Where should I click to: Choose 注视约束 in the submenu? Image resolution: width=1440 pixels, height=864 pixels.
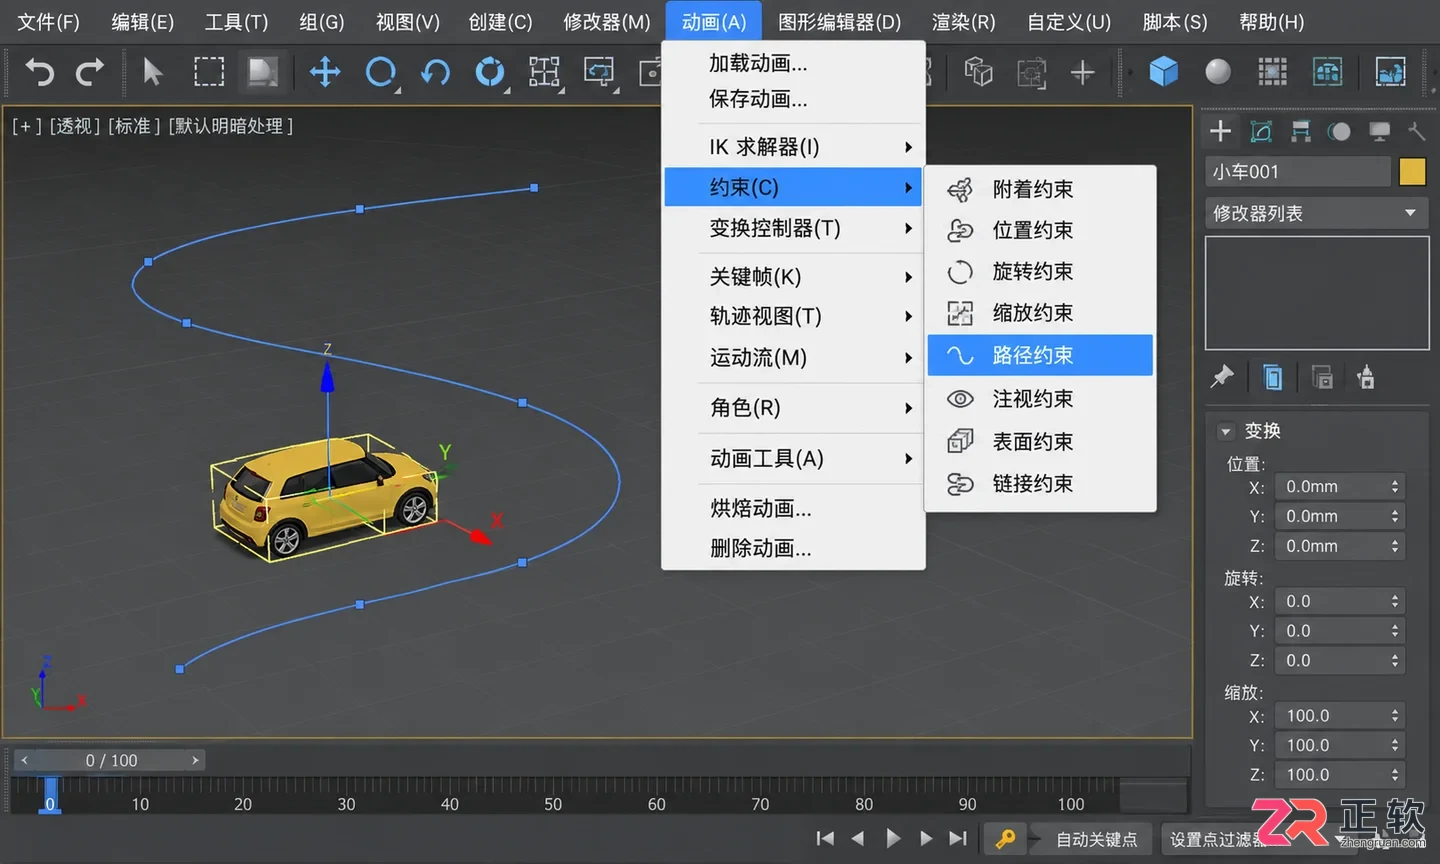pos(1040,399)
